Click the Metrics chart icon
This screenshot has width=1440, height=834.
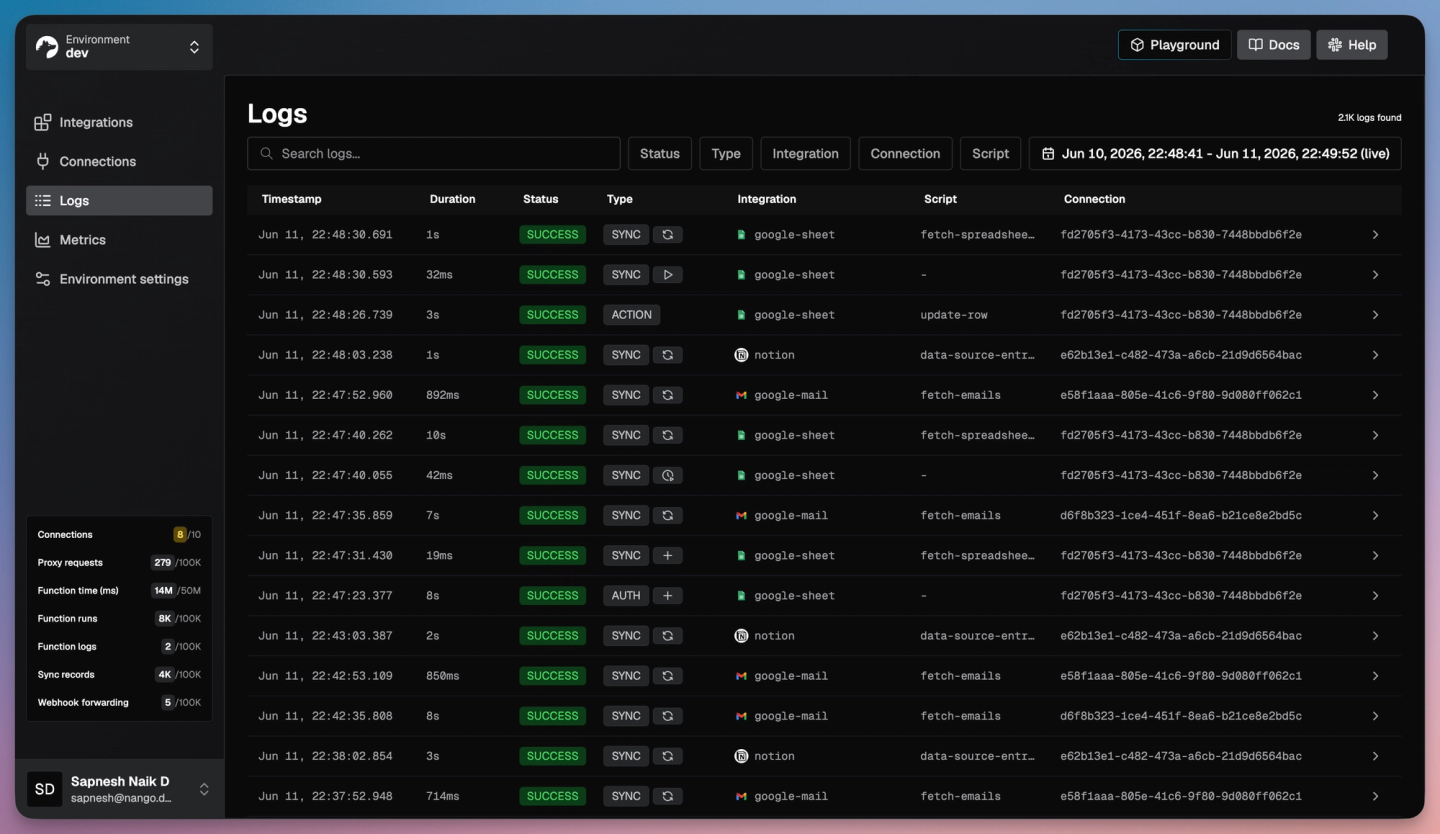pyautogui.click(x=43, y=240)
